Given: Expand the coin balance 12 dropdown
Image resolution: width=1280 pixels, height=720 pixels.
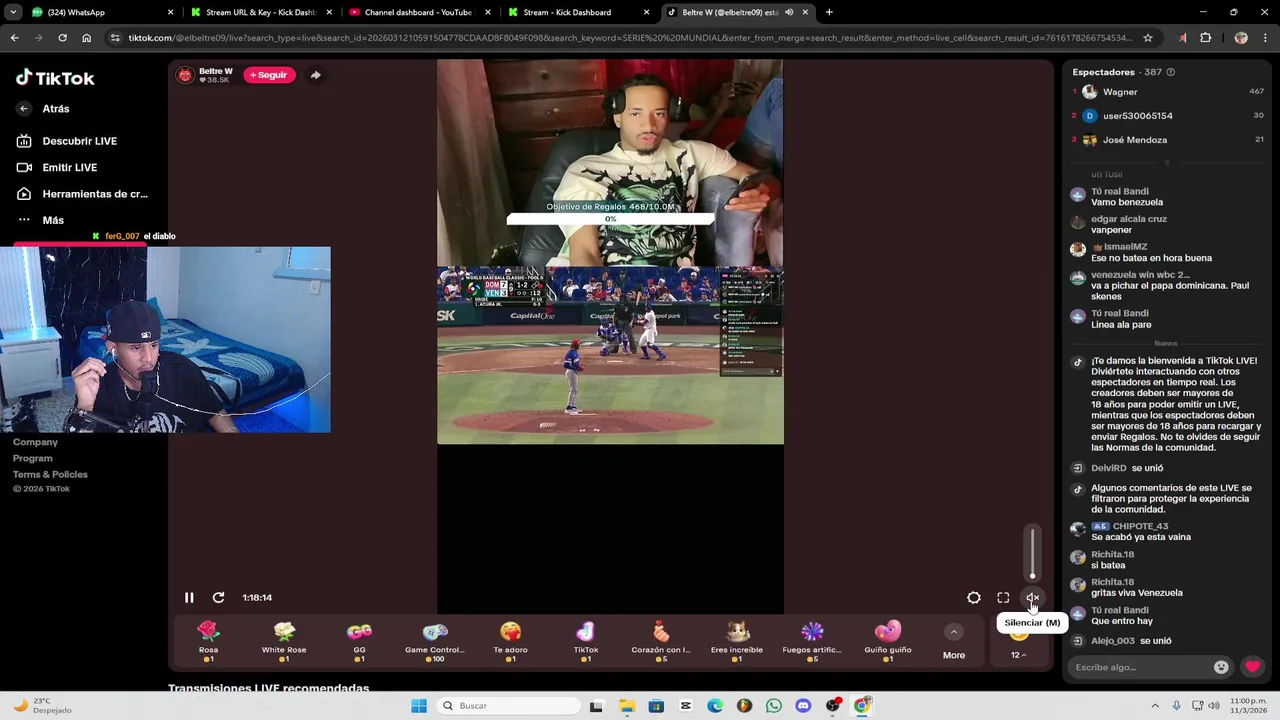Looking at the screenshot, I should coord(1018,655).
